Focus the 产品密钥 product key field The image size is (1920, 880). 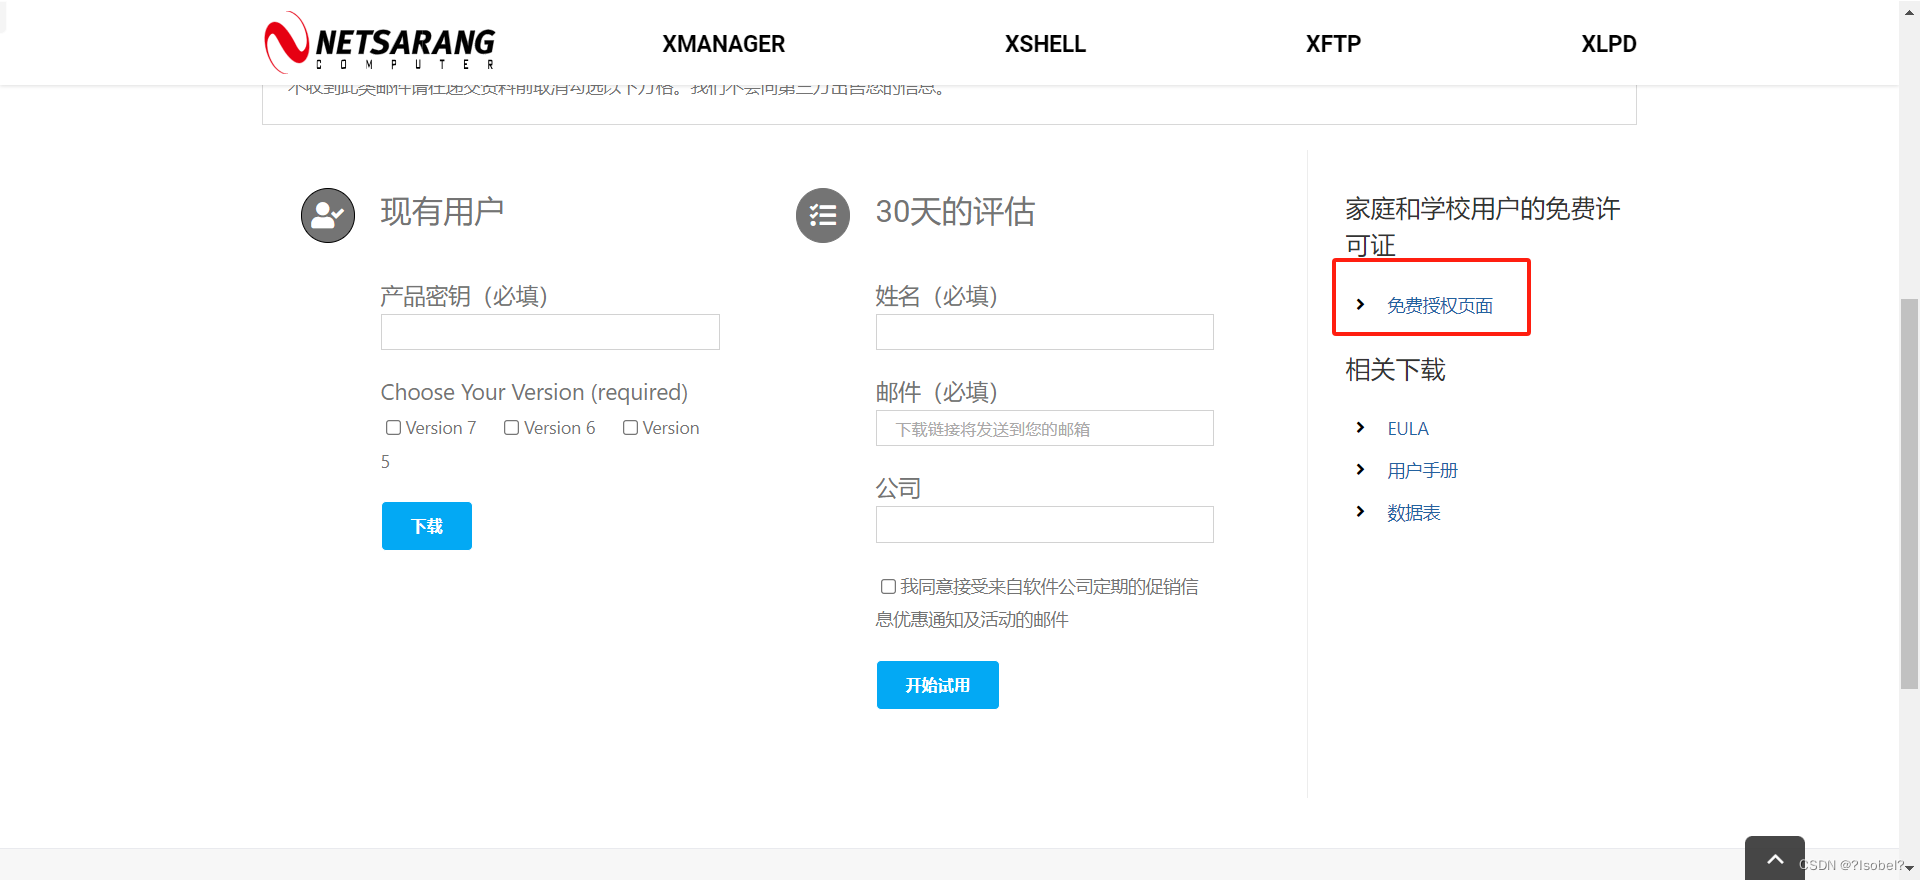tap(550, 332)
